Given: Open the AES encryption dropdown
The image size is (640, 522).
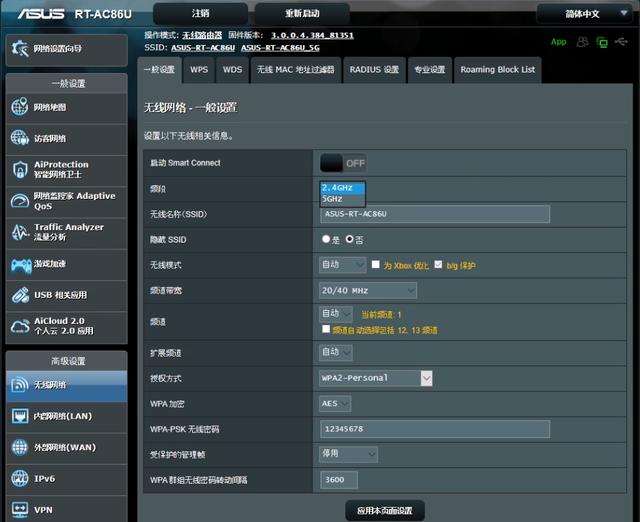Looking at the screenshot, I should coord(335,404).
